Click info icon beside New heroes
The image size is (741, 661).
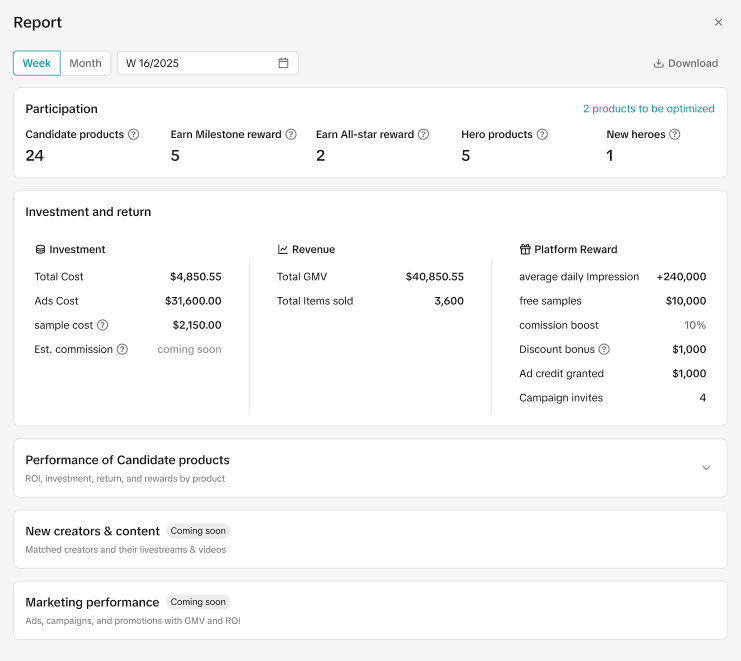675,134
